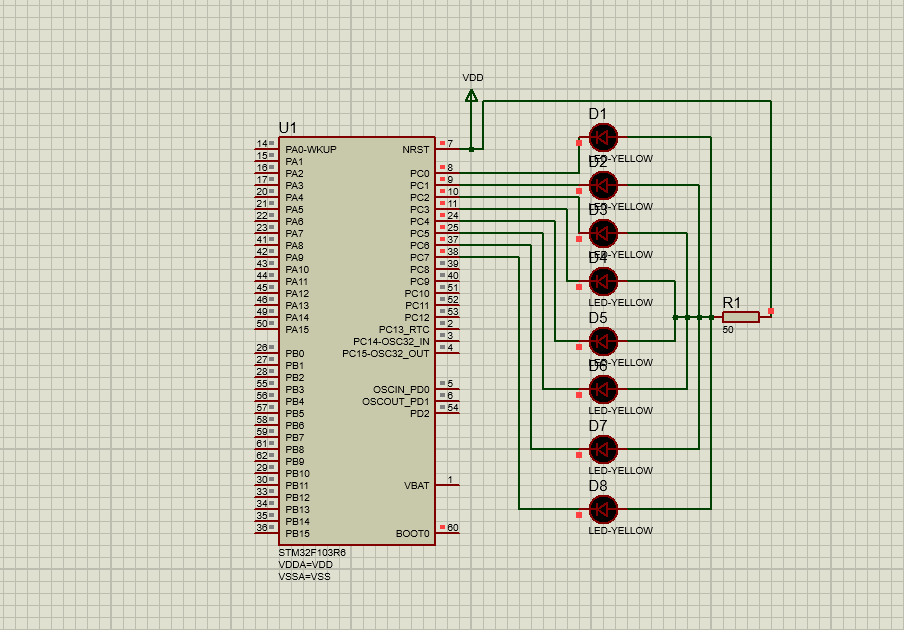Select the PA8 pin label
904x630 pixels.
[294, 246]
